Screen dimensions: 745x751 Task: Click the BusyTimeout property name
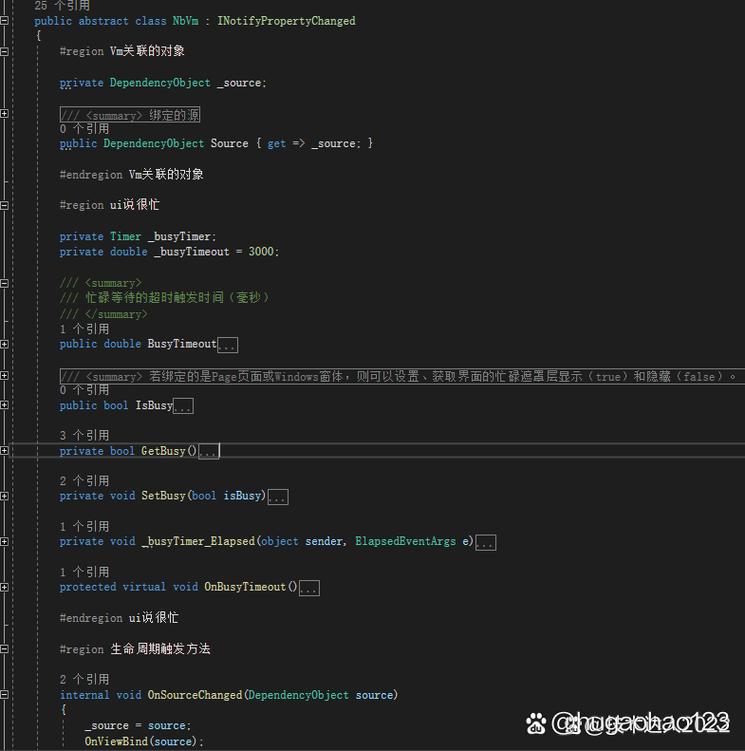[x=182, y=344]
